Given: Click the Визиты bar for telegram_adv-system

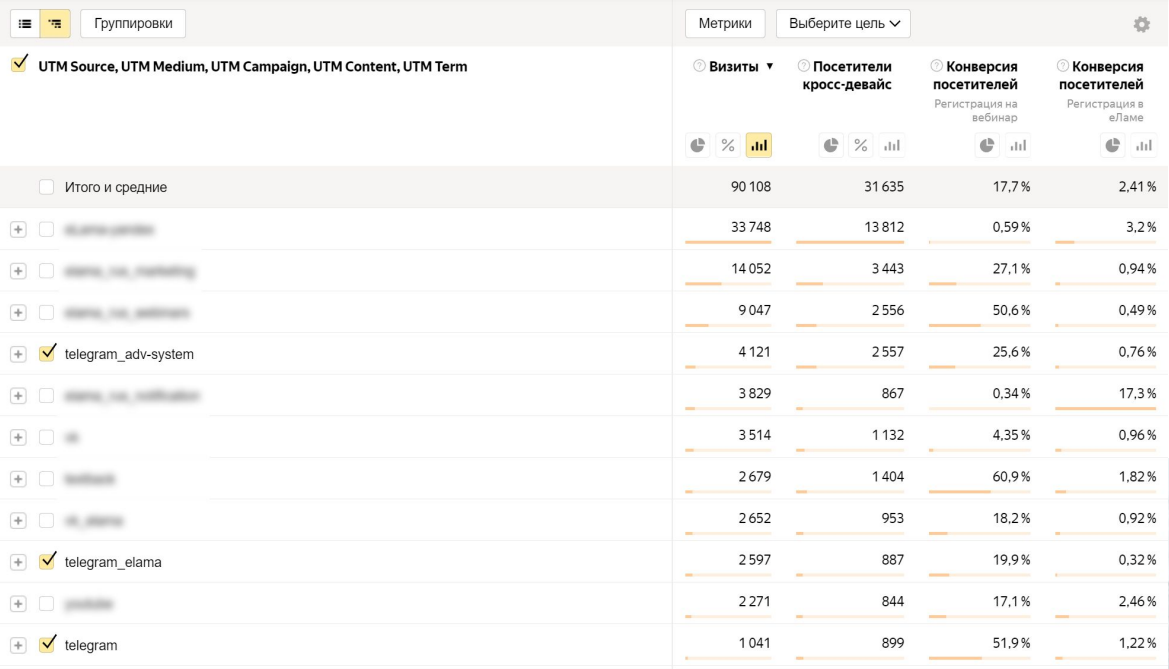Looking at the screenshot, I should 730,367.
